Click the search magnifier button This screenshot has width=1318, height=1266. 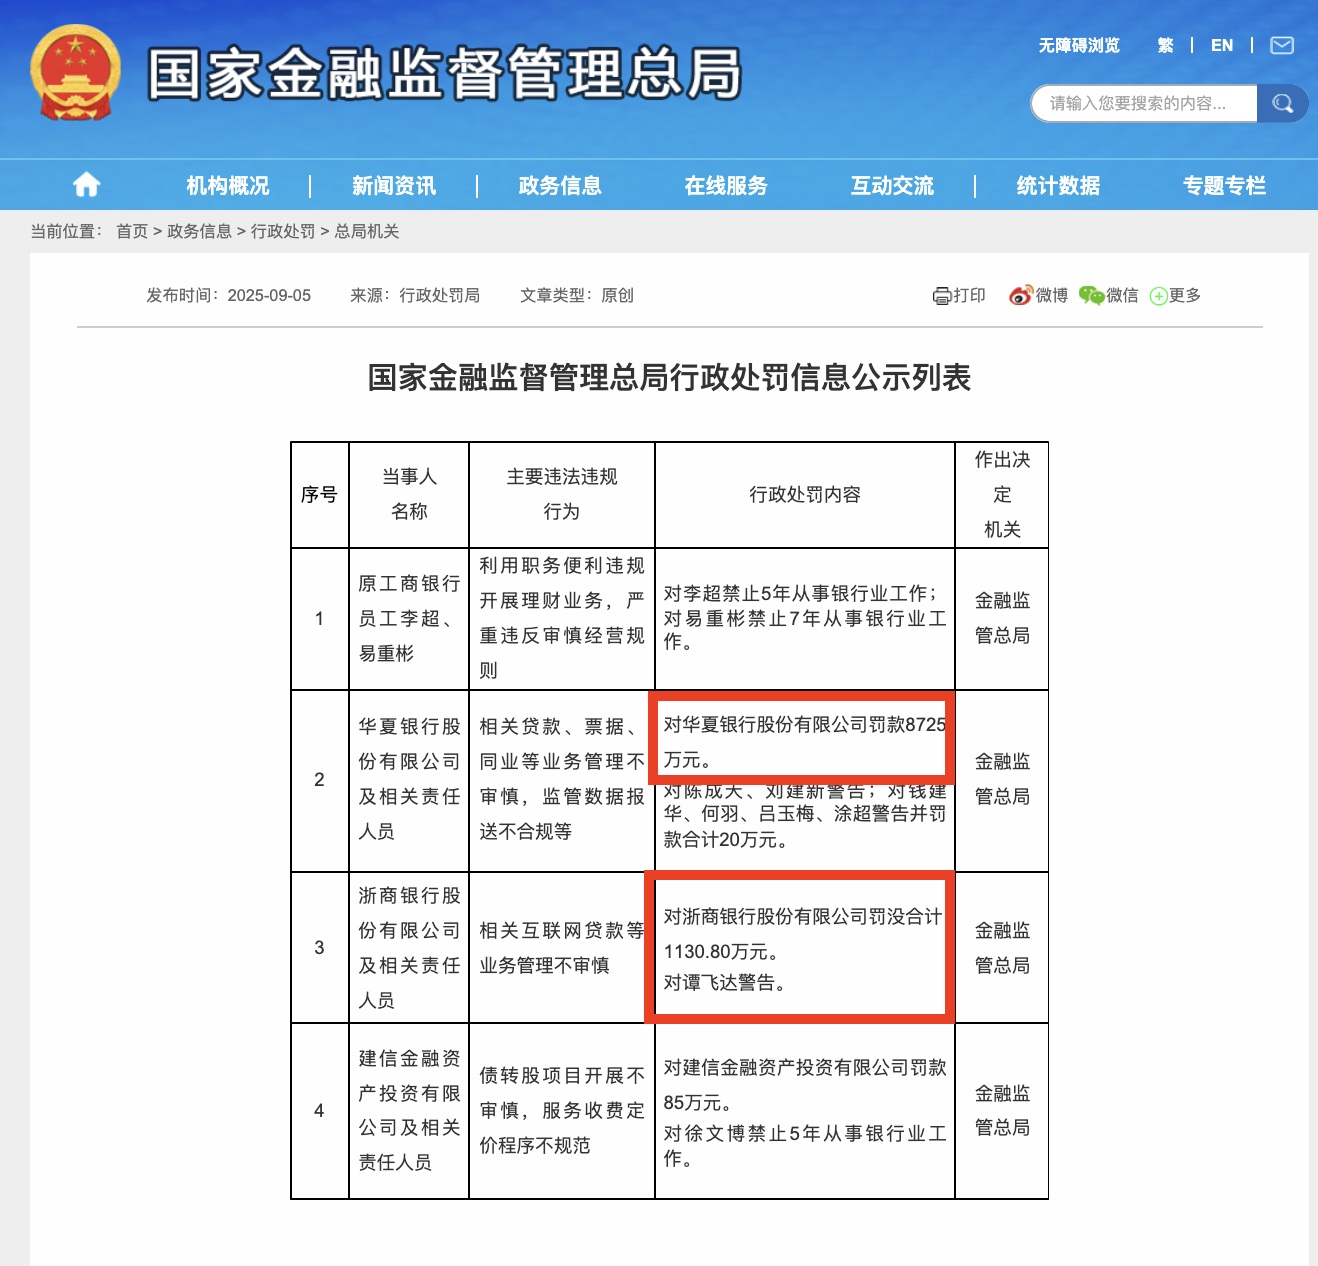tap(1282, 103)
